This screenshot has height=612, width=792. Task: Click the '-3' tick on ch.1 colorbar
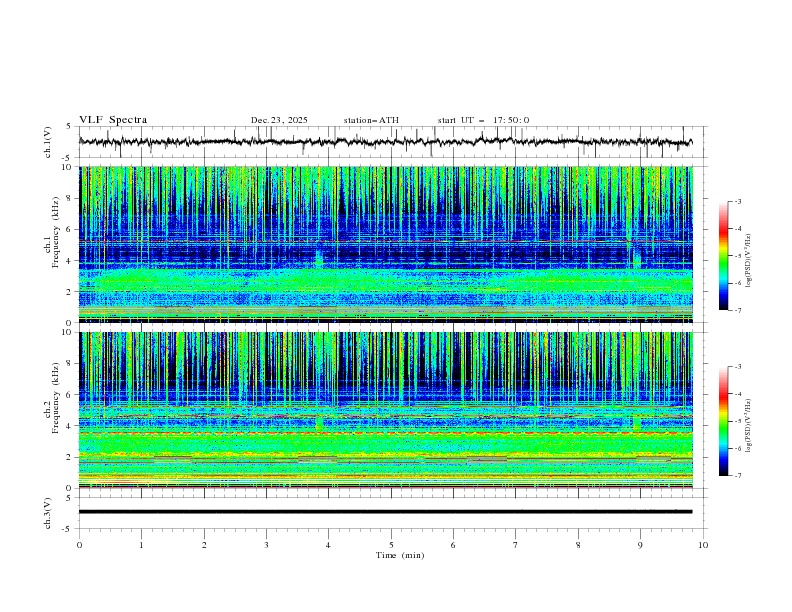(x=738, y=201)
